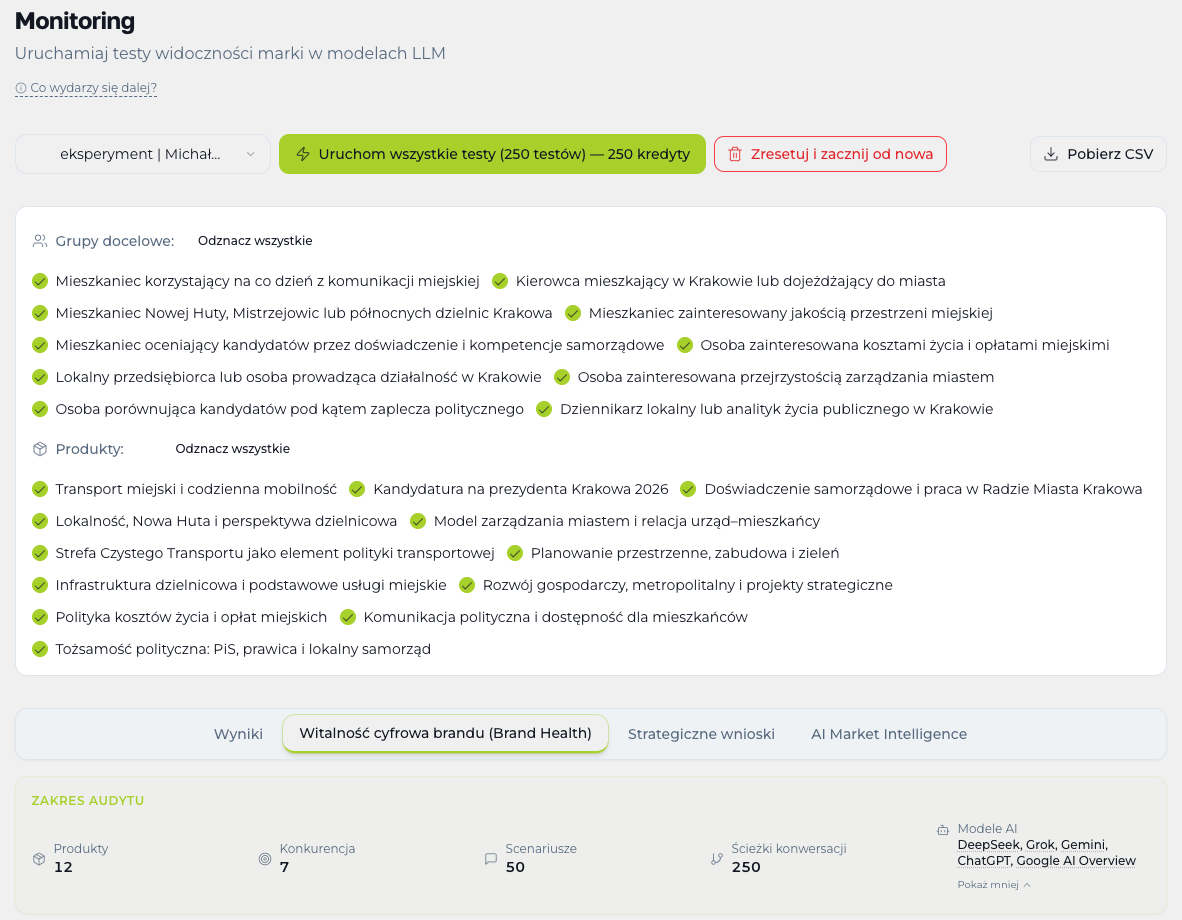
Task: Toggle Model zarządzania miastem checkbox
Action: click(x=418, y=521)
